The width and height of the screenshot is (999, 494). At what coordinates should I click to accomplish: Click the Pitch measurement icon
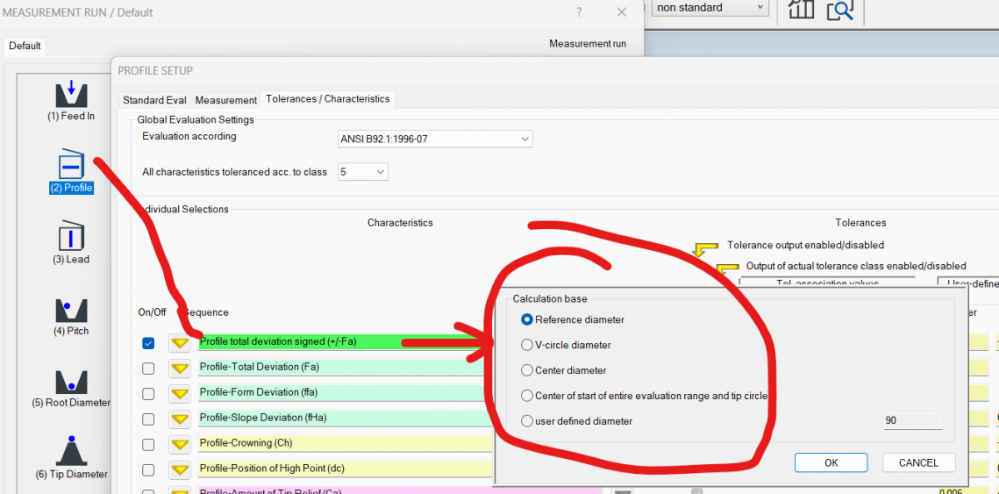point(71,310)
